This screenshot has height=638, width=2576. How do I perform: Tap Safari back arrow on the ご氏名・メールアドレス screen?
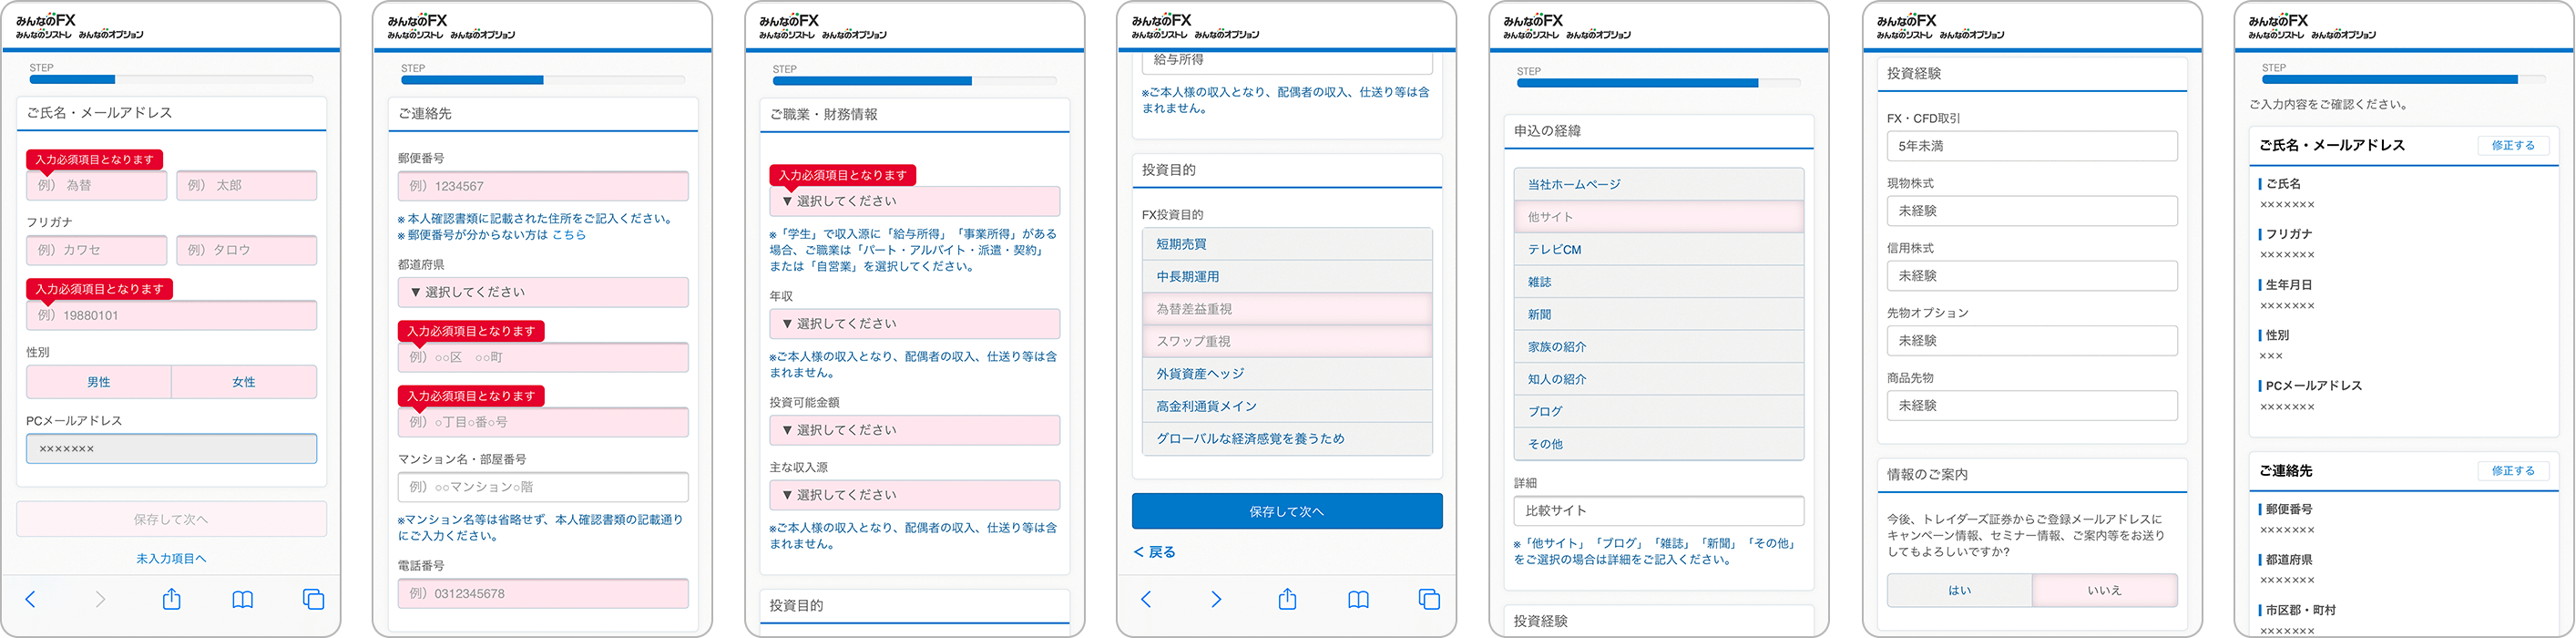[30, 599]
